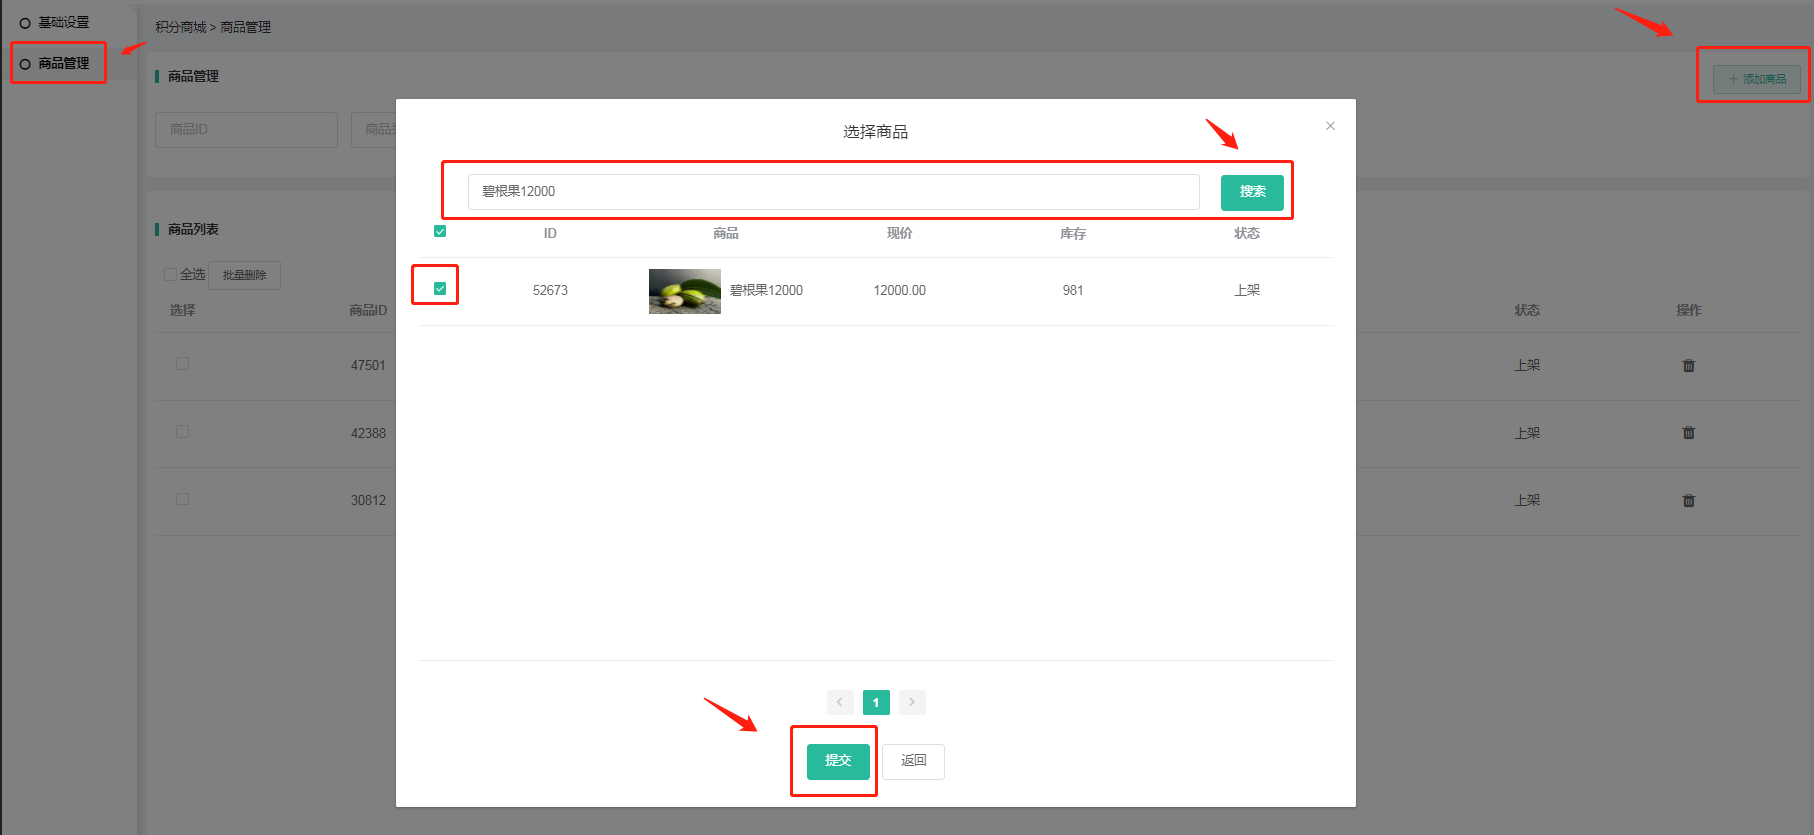Click the 添加商品 add product button
This screenshot has height=835, width=1814.
click(1756, 79)
